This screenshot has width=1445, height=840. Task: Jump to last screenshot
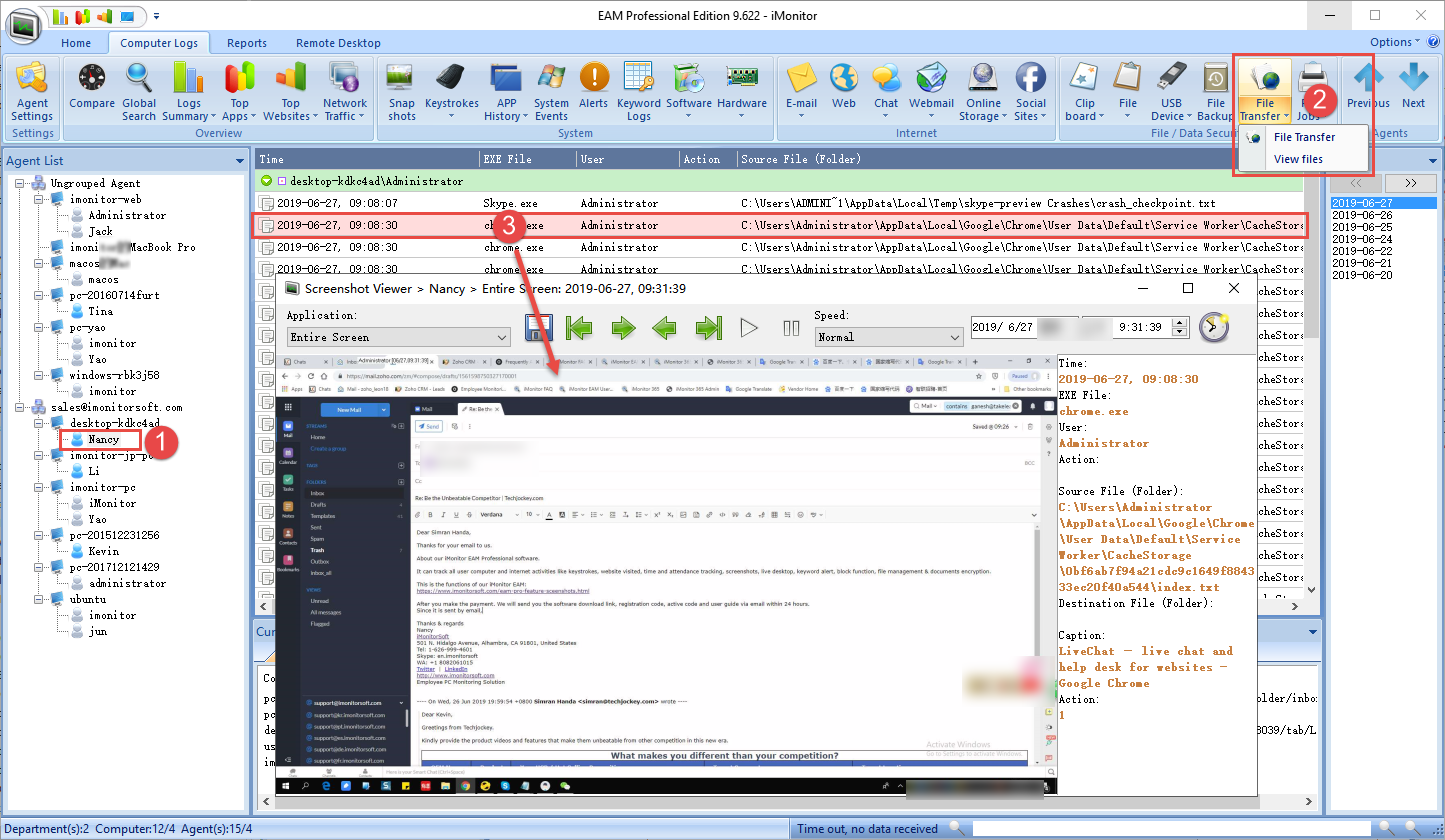(x=709, y=327)
